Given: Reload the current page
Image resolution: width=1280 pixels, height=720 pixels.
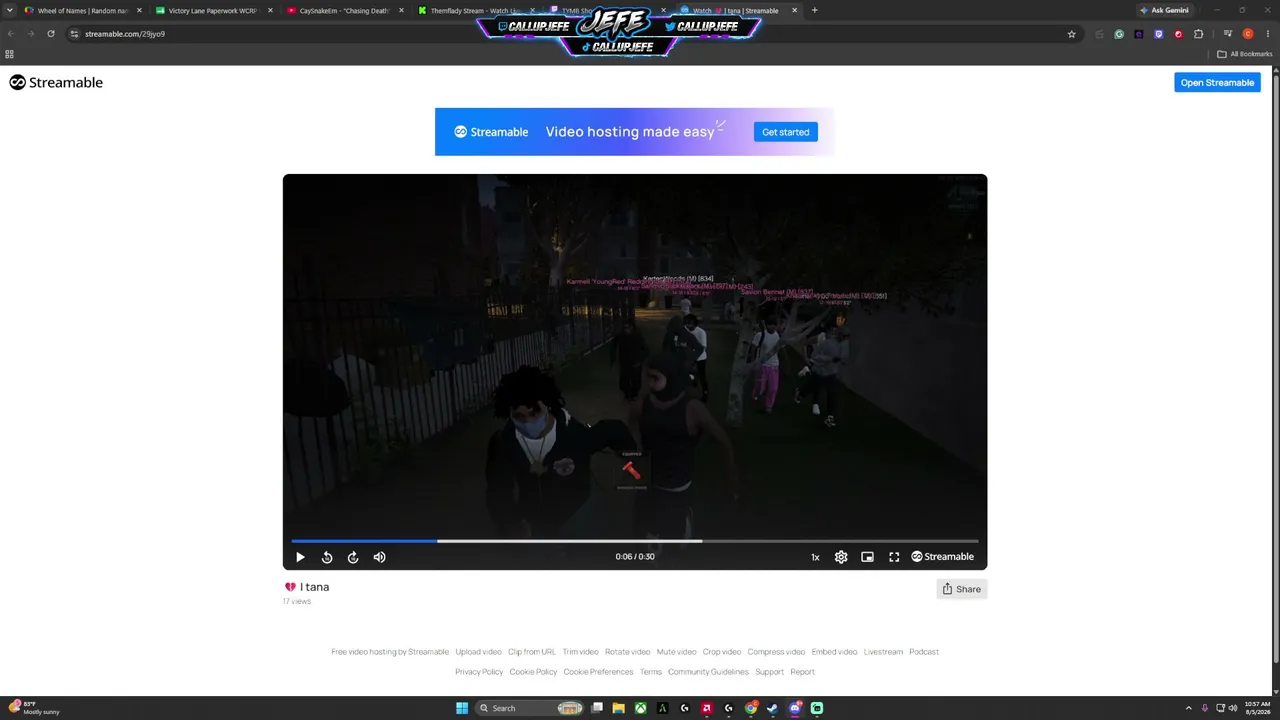Looking at the screenshot, I should pyautogui.click(x=51, y=34).
